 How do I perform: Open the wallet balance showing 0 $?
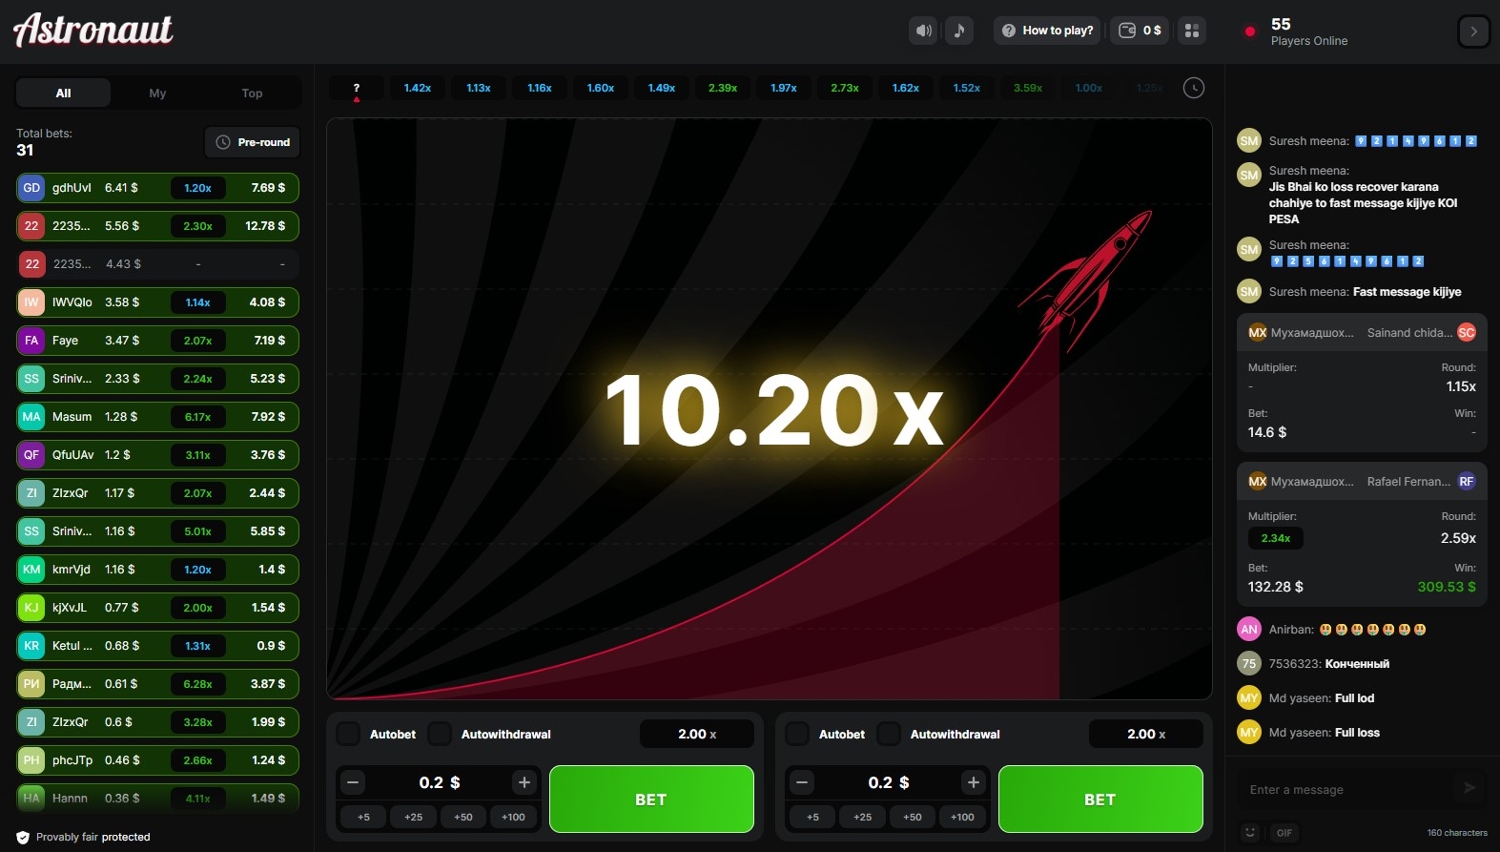1139,31
